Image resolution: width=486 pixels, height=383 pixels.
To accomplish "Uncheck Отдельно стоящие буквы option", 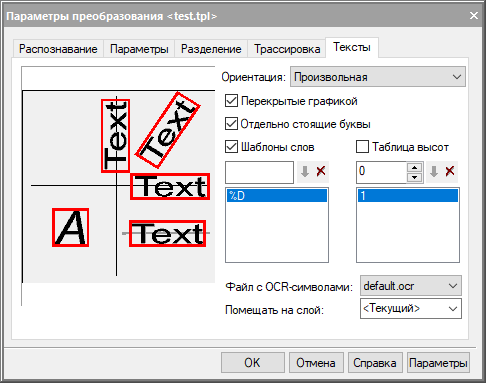I will 231,124.
